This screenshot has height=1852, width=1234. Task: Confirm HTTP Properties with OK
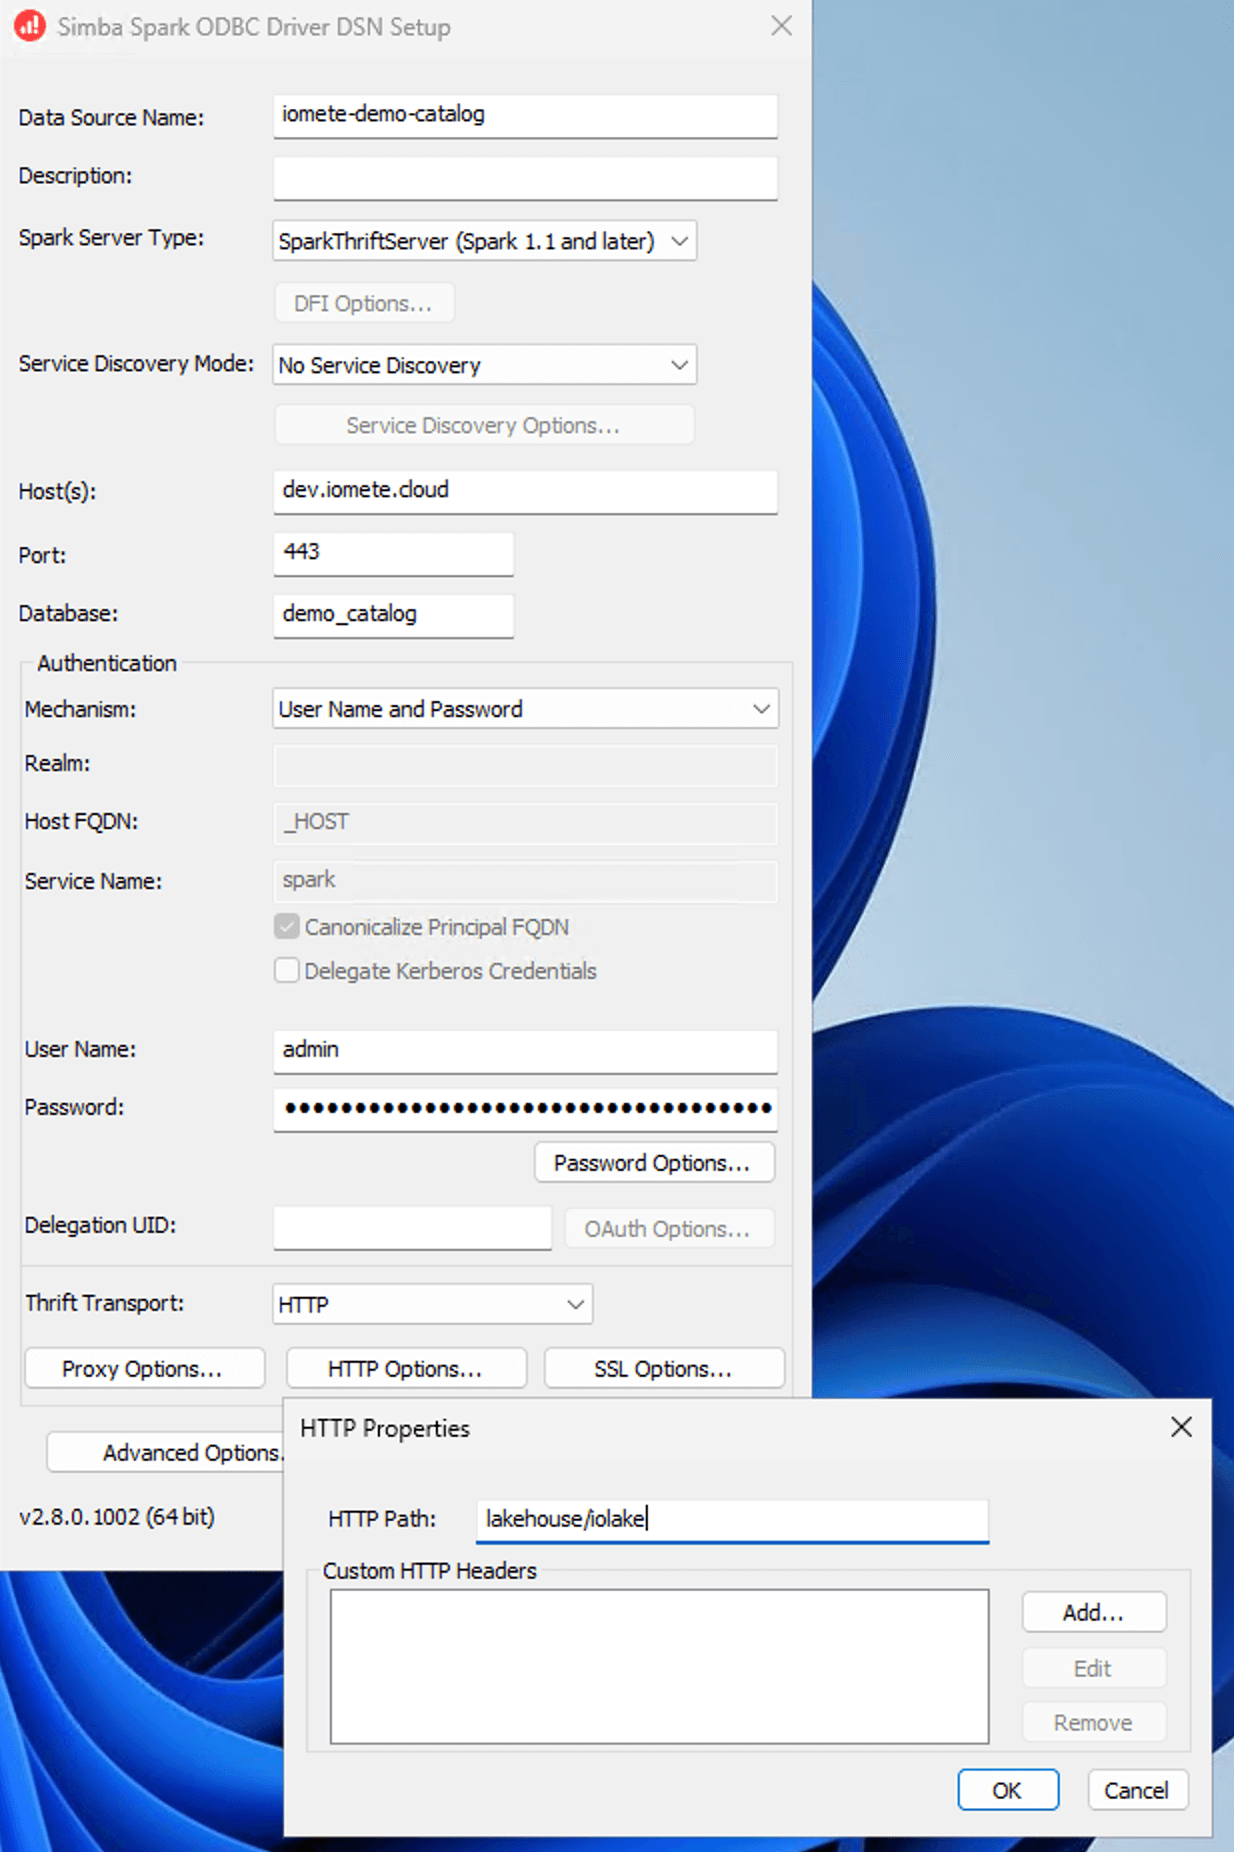(1008, 1790)
